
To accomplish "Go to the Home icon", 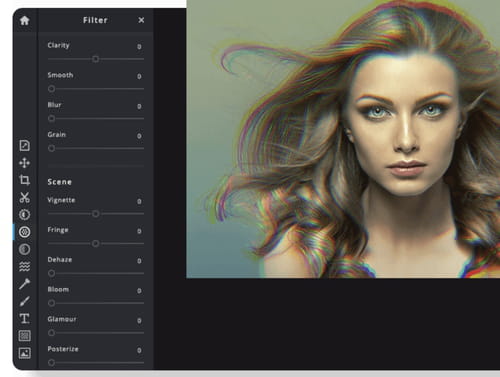I will (24, 21).
